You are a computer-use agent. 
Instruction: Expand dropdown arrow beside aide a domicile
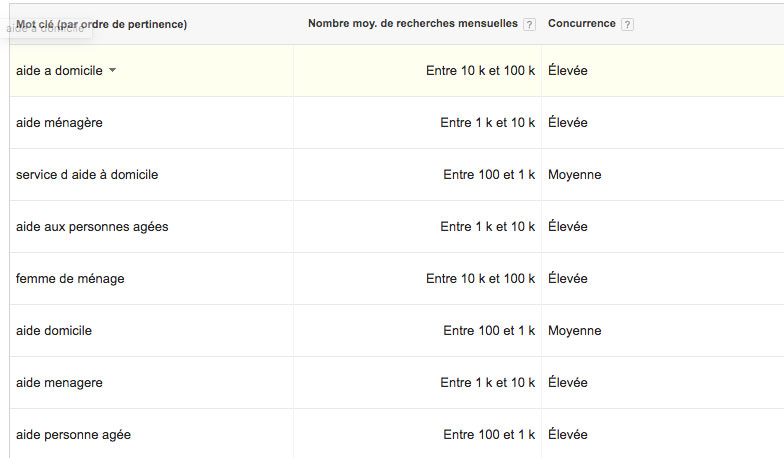[x=112, y=70]
